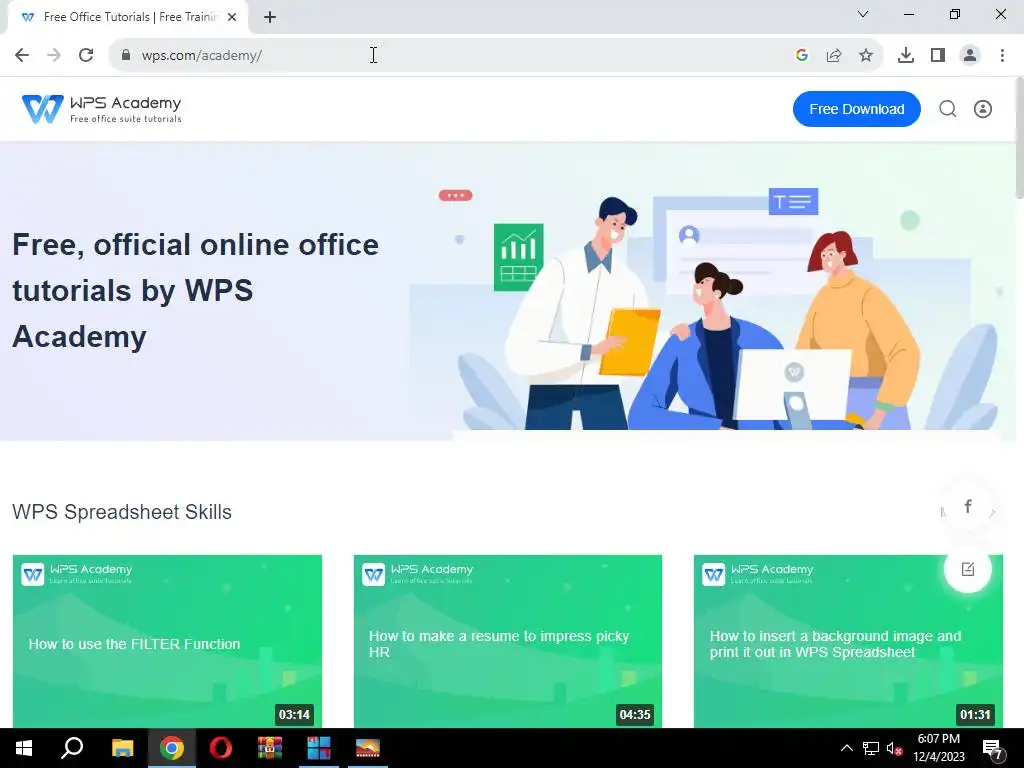The image size is (1024, 768).
Task: Open the WPS Academy user account icon
Action: point(983,109)
